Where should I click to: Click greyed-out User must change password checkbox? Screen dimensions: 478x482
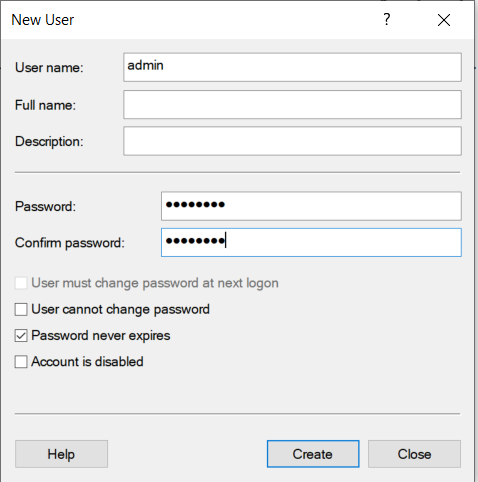coord(21,283)
